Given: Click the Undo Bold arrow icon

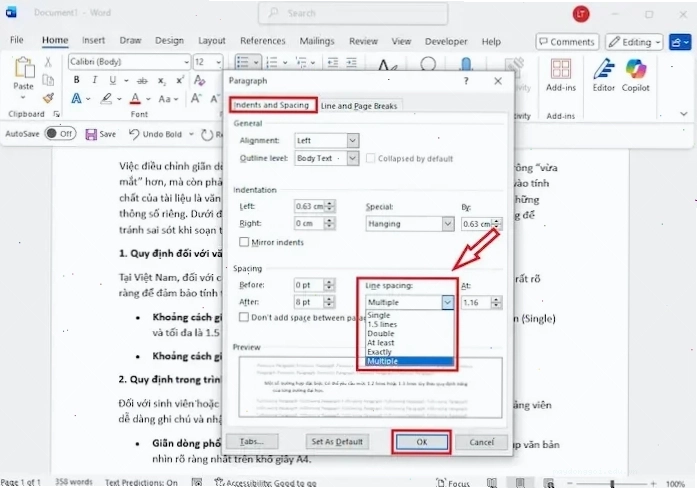Looking at the screenshot, I should click(x=134, y=134).
